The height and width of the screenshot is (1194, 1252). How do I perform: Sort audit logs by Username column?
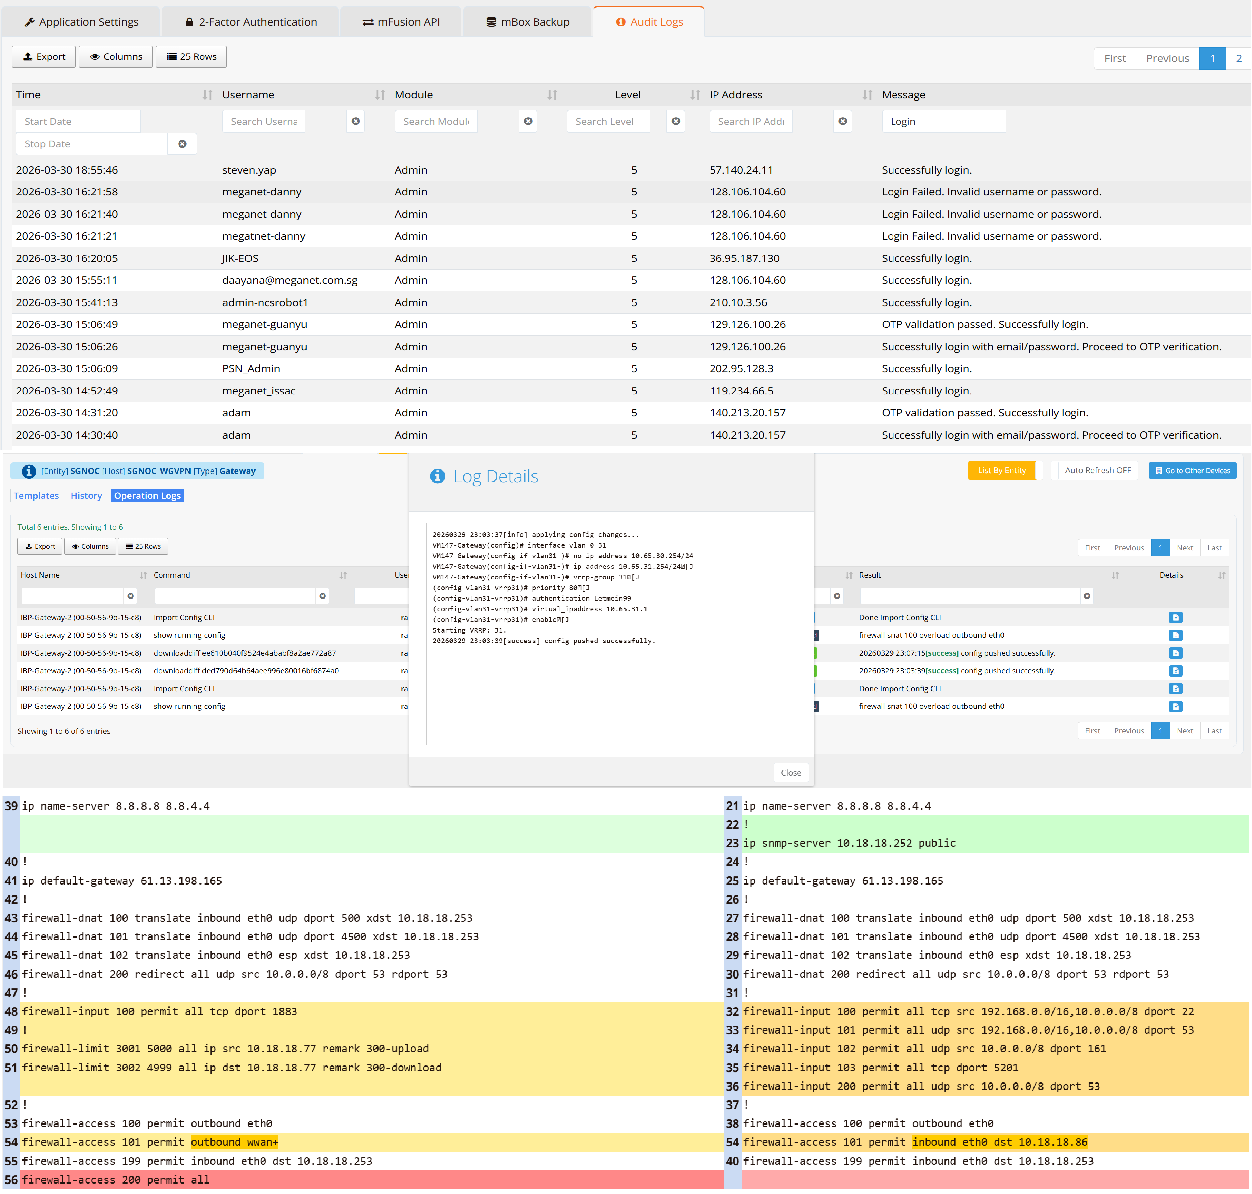click(380, 95)
